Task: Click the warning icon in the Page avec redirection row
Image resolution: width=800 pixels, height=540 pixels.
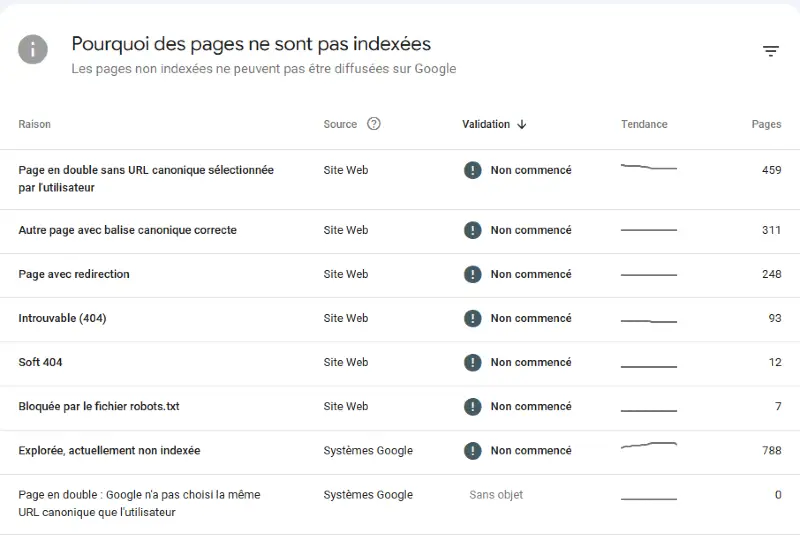Action: (x=473, y=274)
